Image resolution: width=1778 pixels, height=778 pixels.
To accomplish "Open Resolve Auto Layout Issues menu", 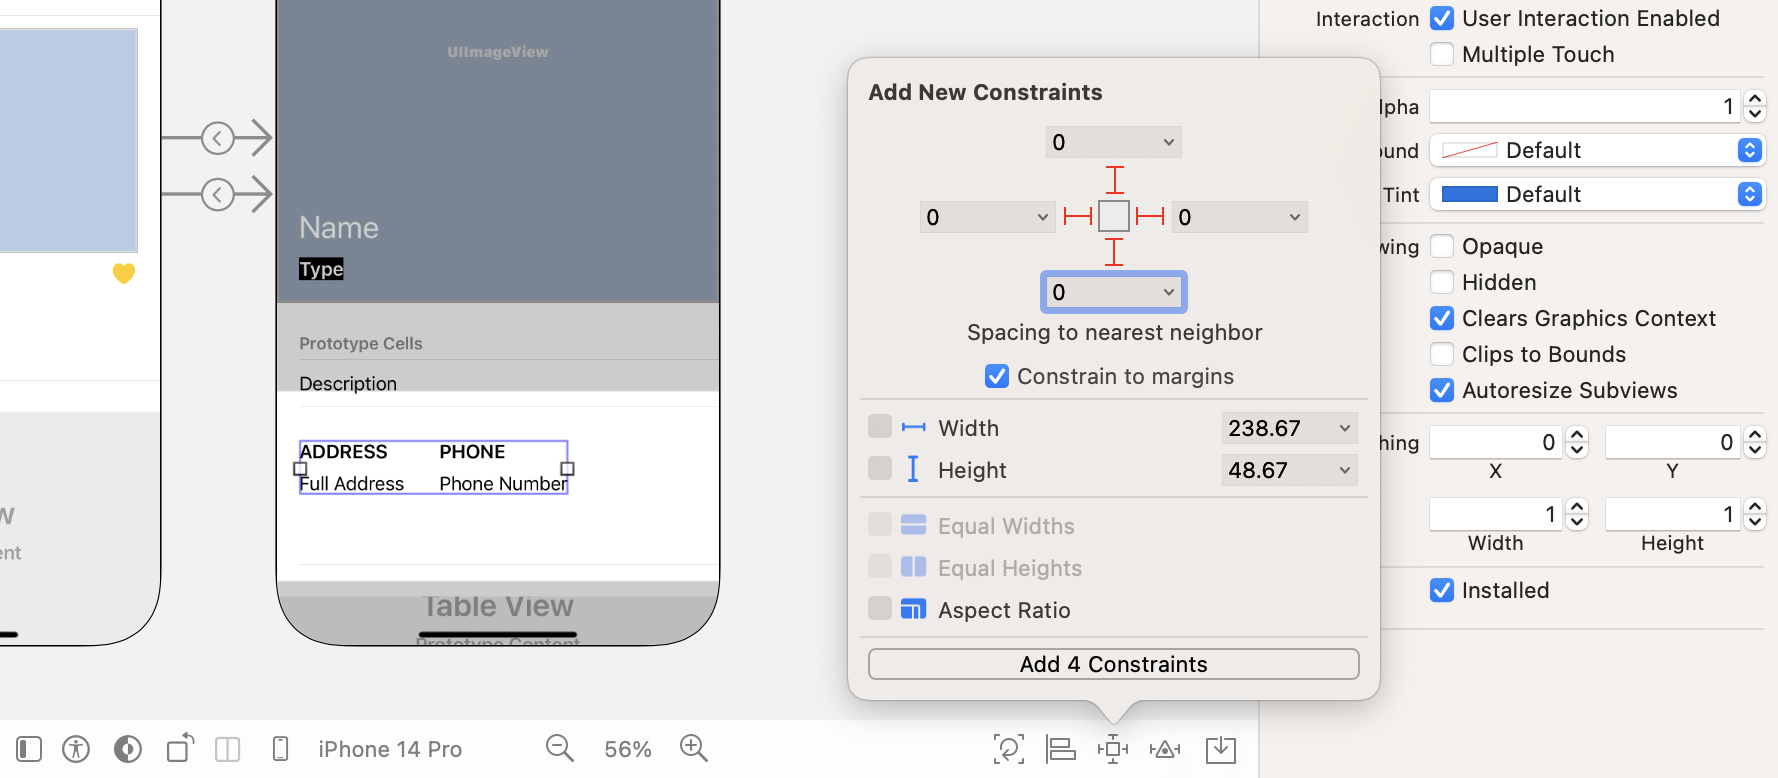I will click(1165, 748).
